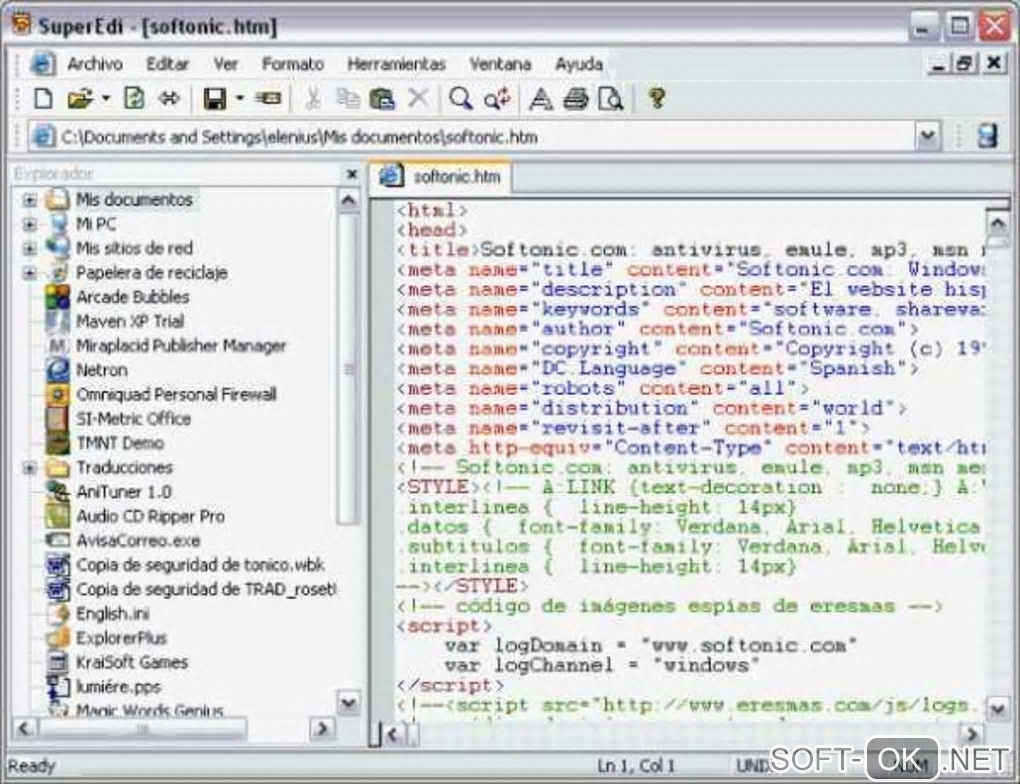Open the Ayuda menu
This screenshot has height=784, width=1020.
click(x=578, y=64)
